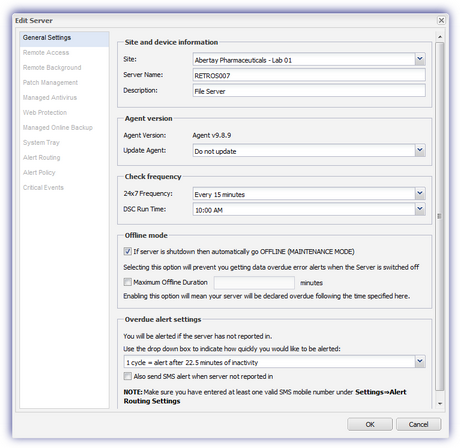Click the Site and device information heading
Image resolution: width=460 pixels, height=448 pixels.
(171, 42)
